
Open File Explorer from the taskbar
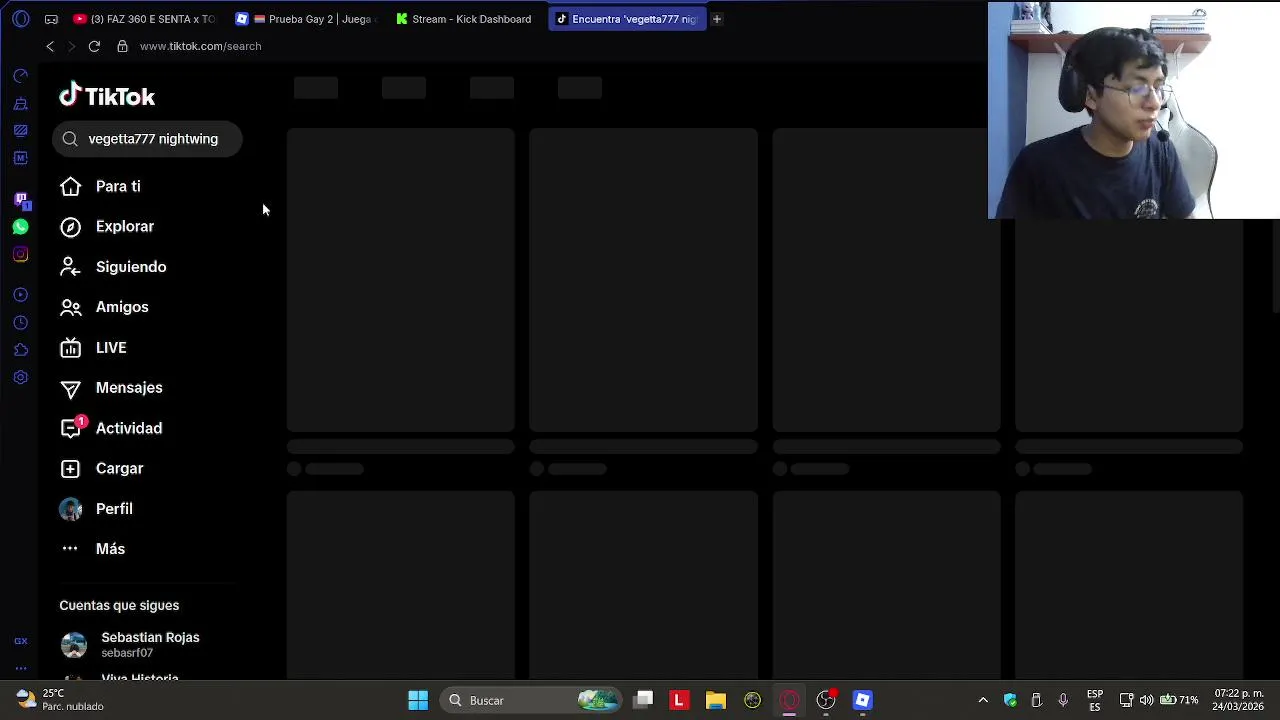coord(716,700)
